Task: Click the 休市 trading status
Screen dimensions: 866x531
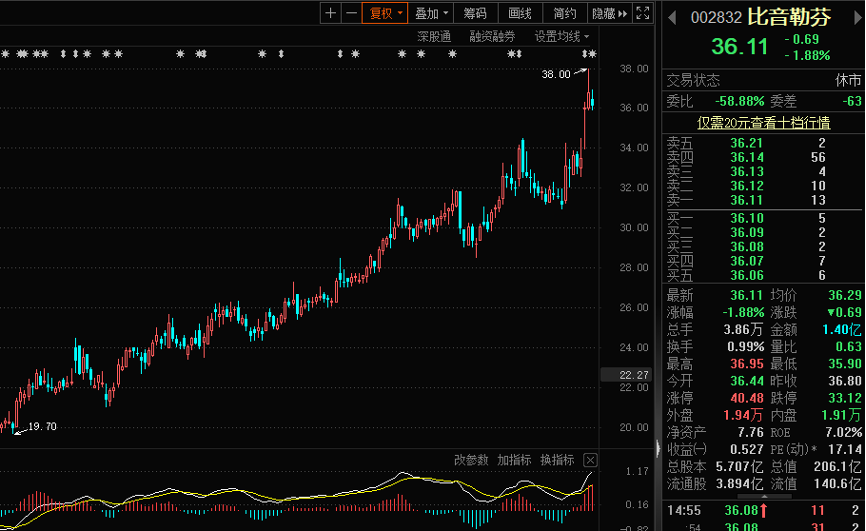Action: click(x=848, y=81)
